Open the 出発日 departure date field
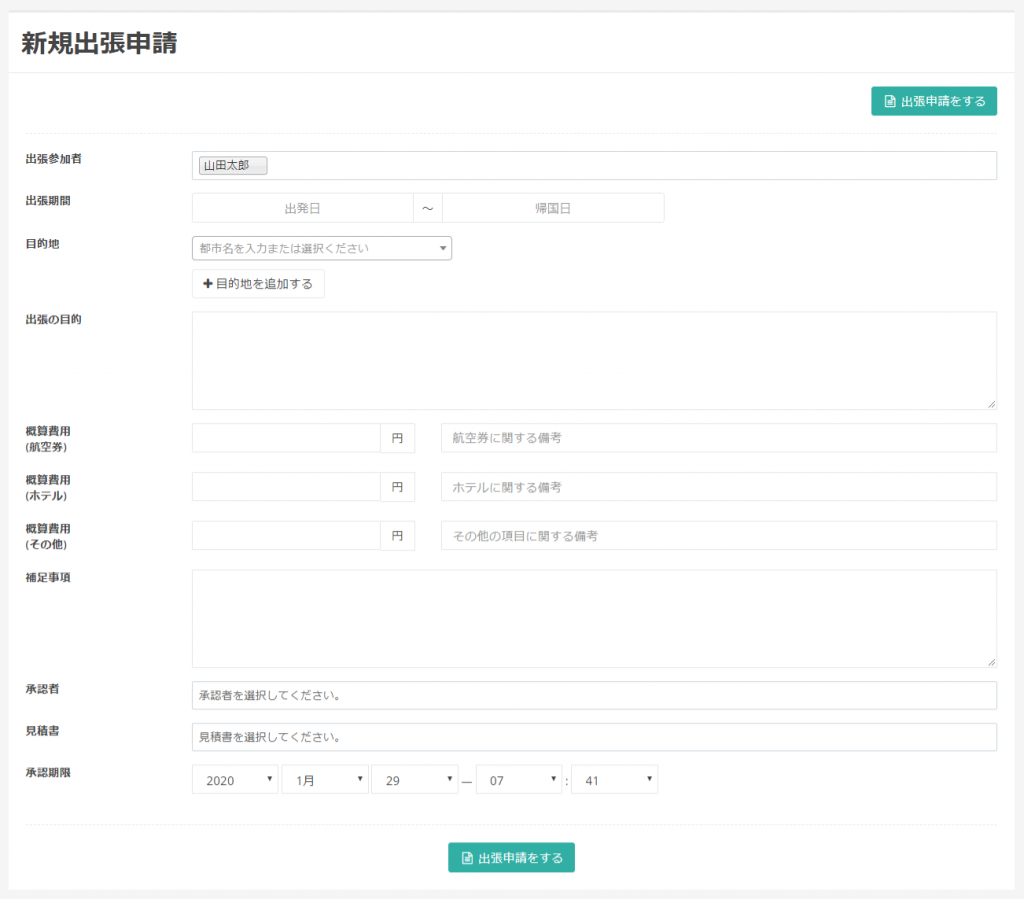This screenshot has height=899, width=1024. (302, 208)
